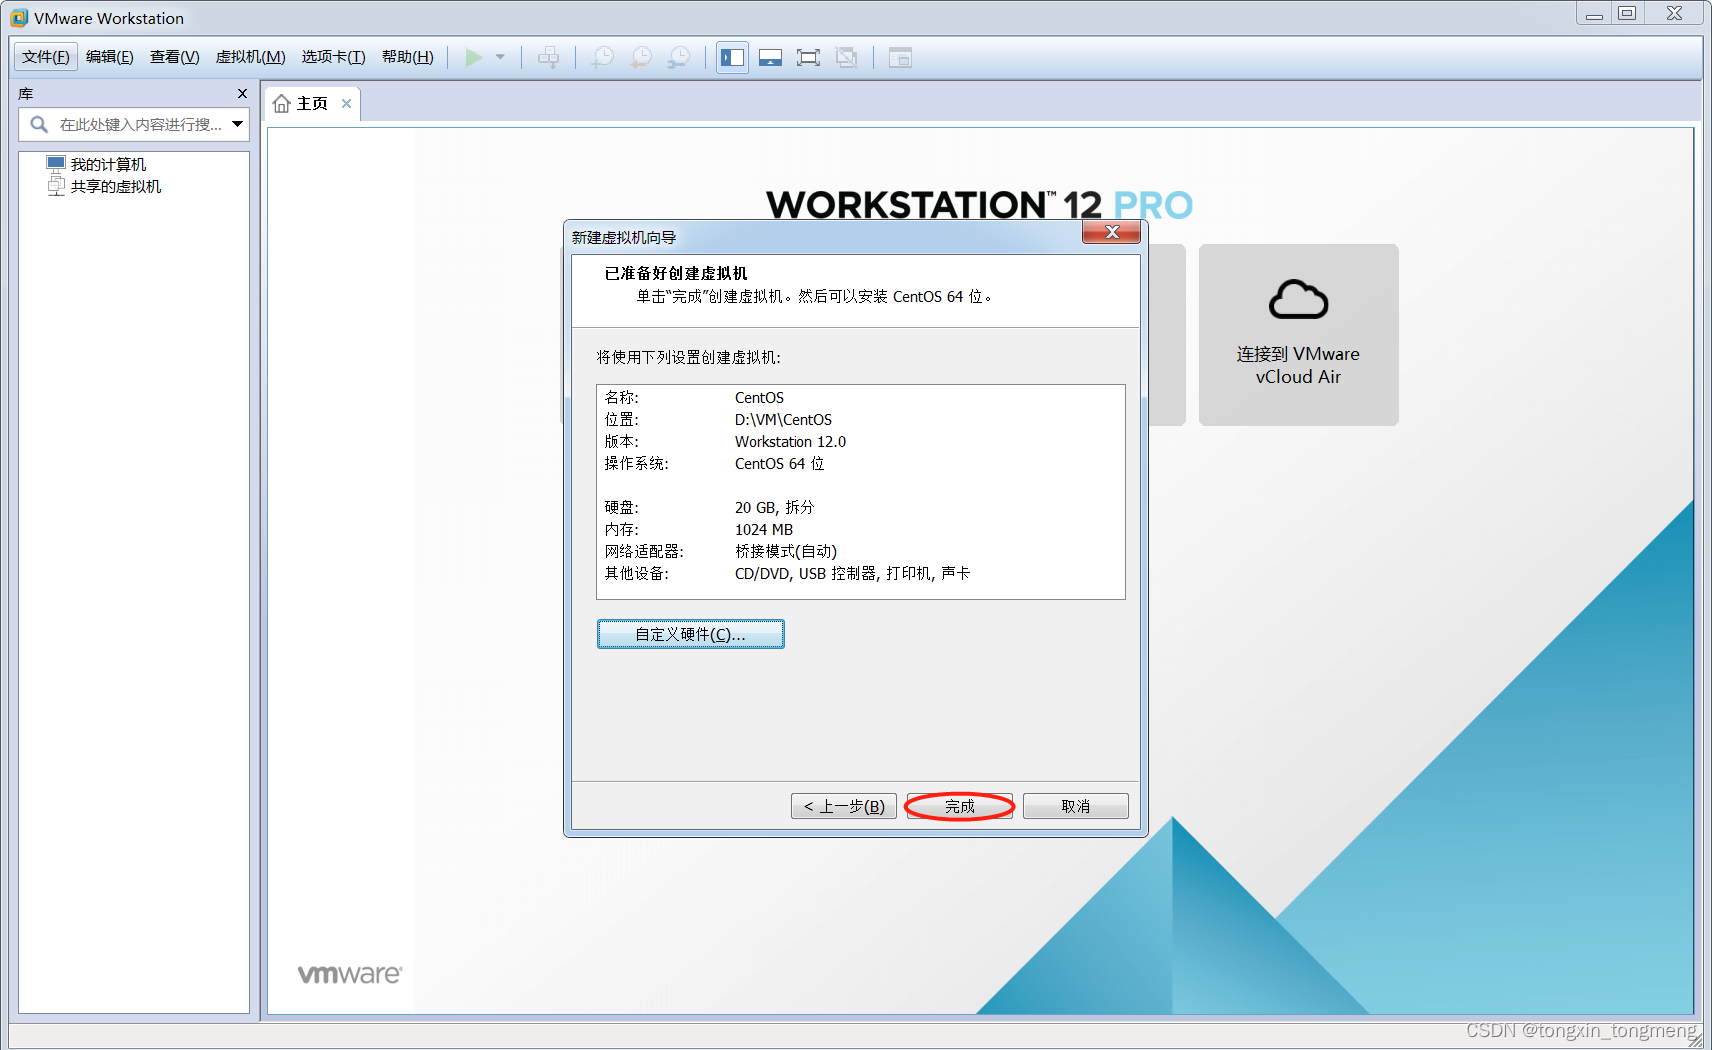Open the Snapshot Manager wrench icon
The width and height of the screenshot is (1712, 1050).
coord(679,58)
